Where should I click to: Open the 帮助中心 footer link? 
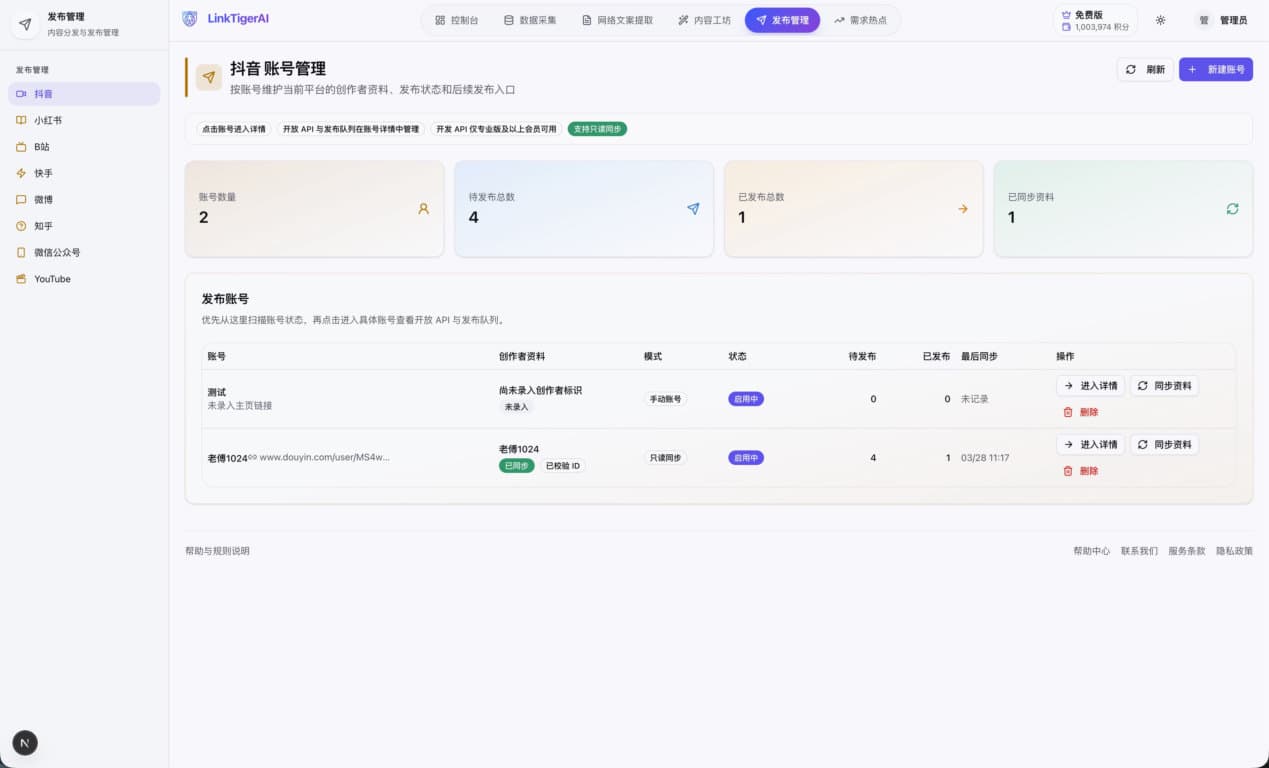click(x=1091, y=551)
